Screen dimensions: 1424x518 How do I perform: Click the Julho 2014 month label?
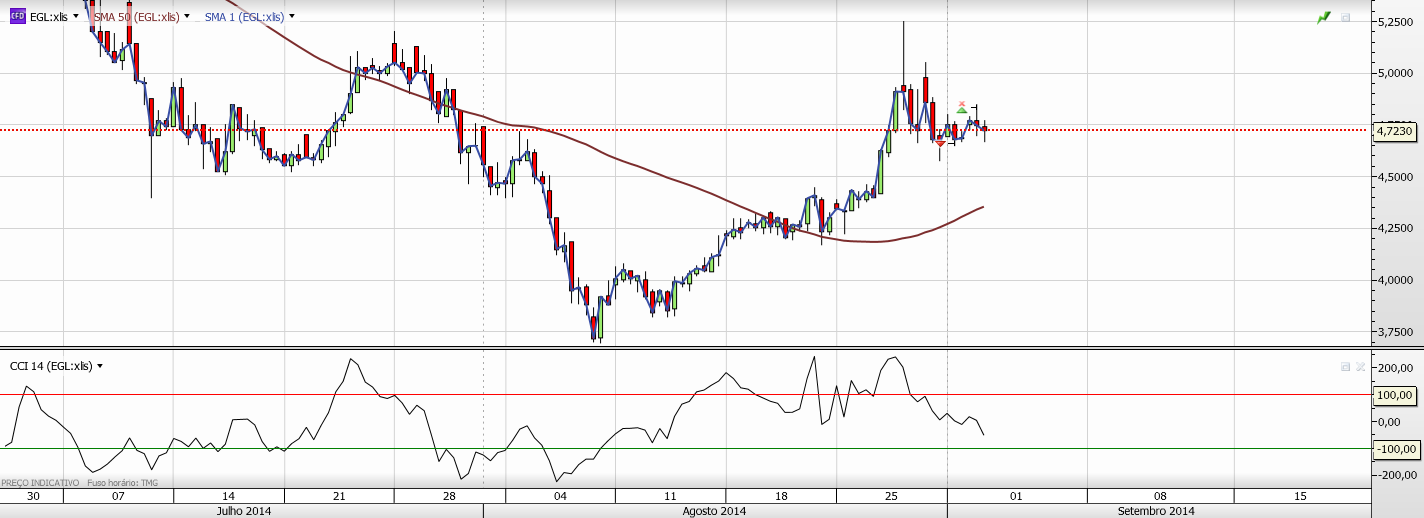(244, 511)
